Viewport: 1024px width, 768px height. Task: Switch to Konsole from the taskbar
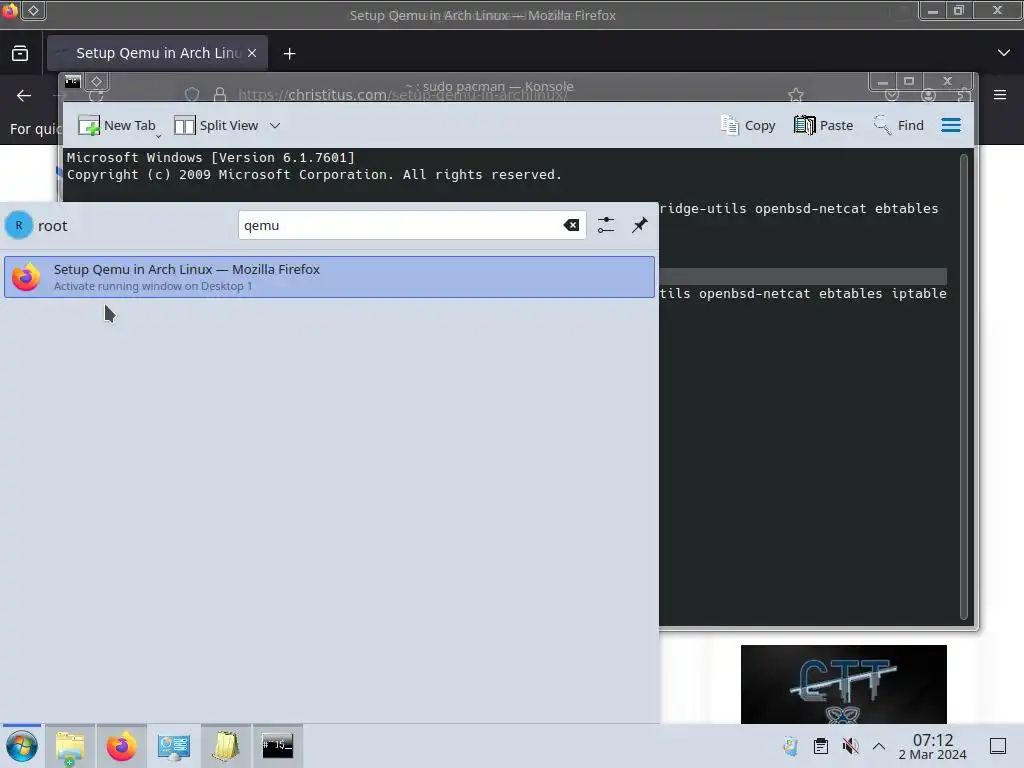point(278,746)
